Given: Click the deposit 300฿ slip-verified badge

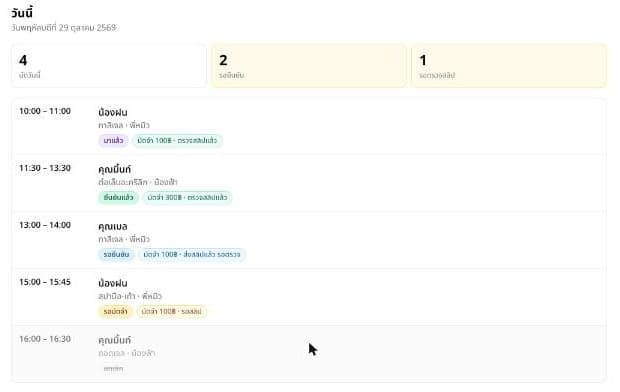Looking at the screenshot, I should (x=187, y=197).
